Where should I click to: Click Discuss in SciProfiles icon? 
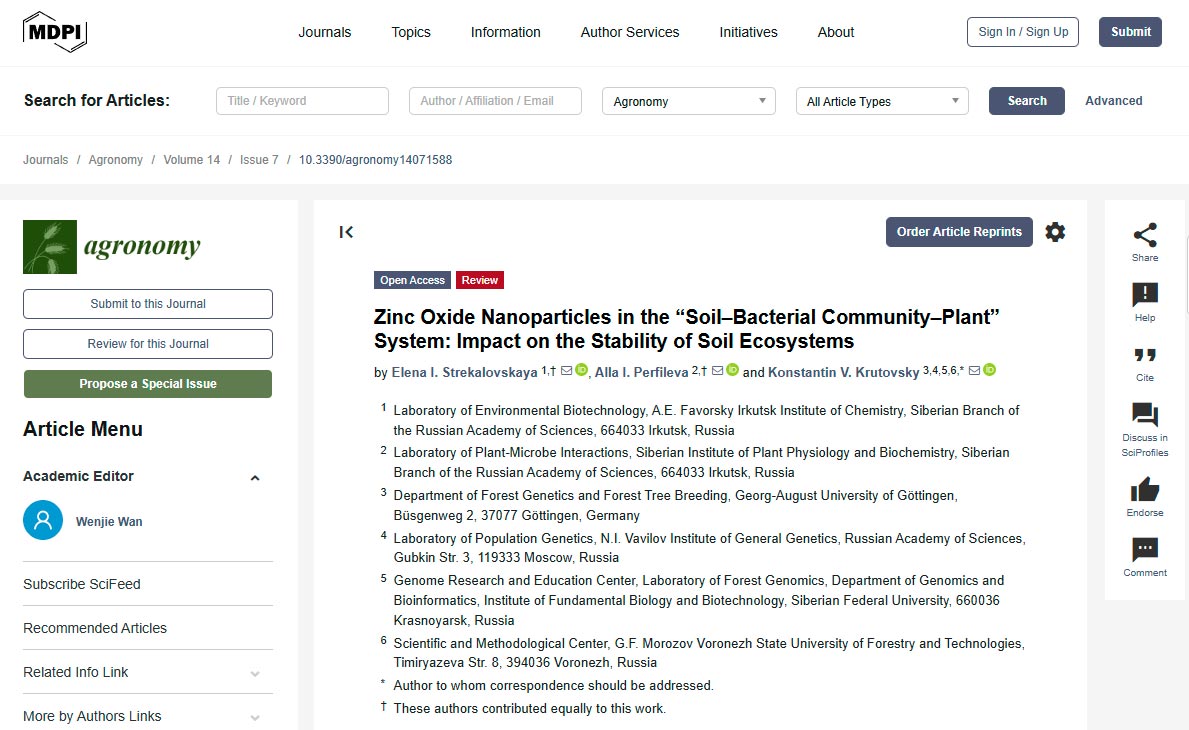[1145, 415]
